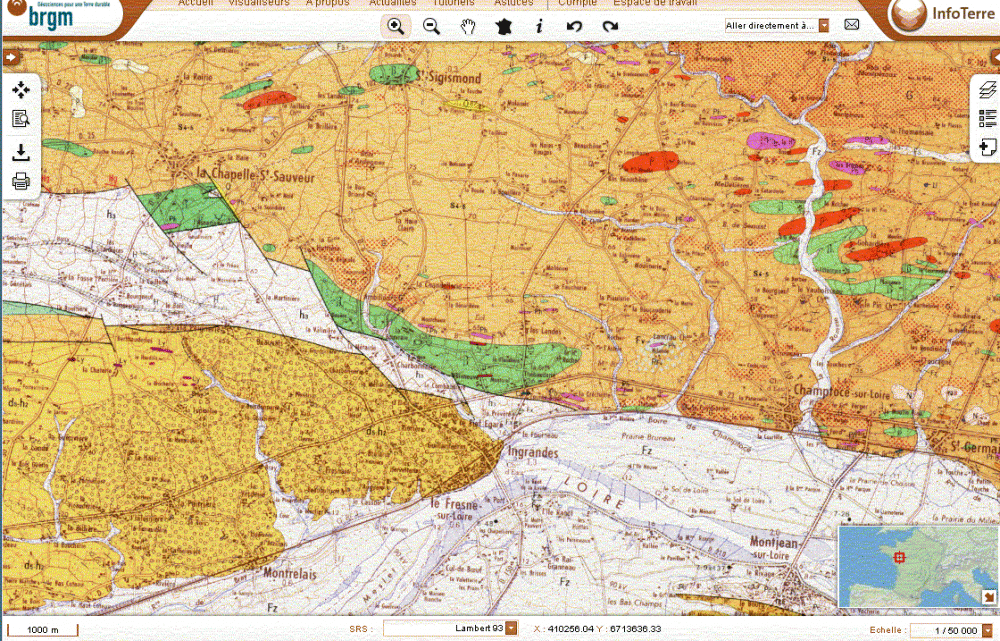The height and width of the screenshot is (641, 1000).
Task: Print the current map
Action: coord(21,182)
